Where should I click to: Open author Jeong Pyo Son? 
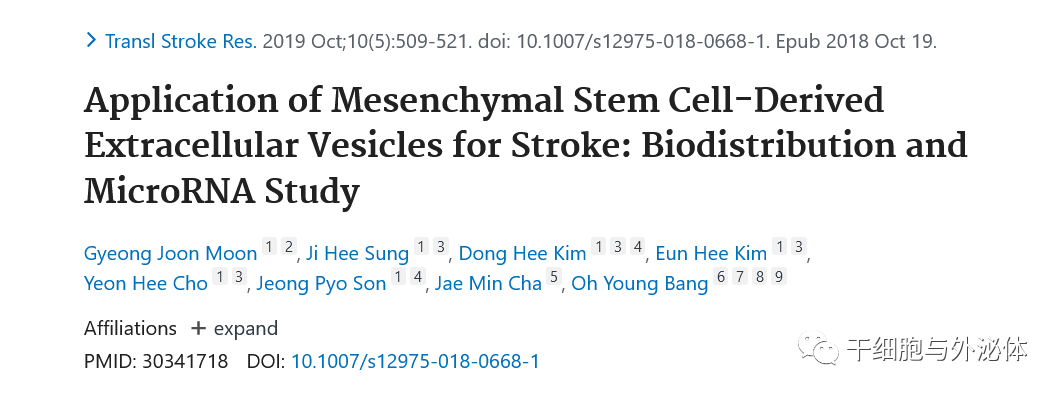(x=321, y=284)
